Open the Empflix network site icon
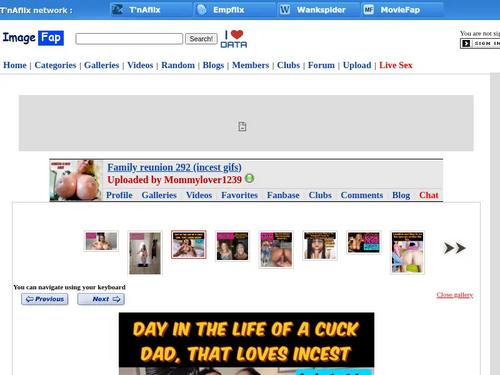 [202, 10]
